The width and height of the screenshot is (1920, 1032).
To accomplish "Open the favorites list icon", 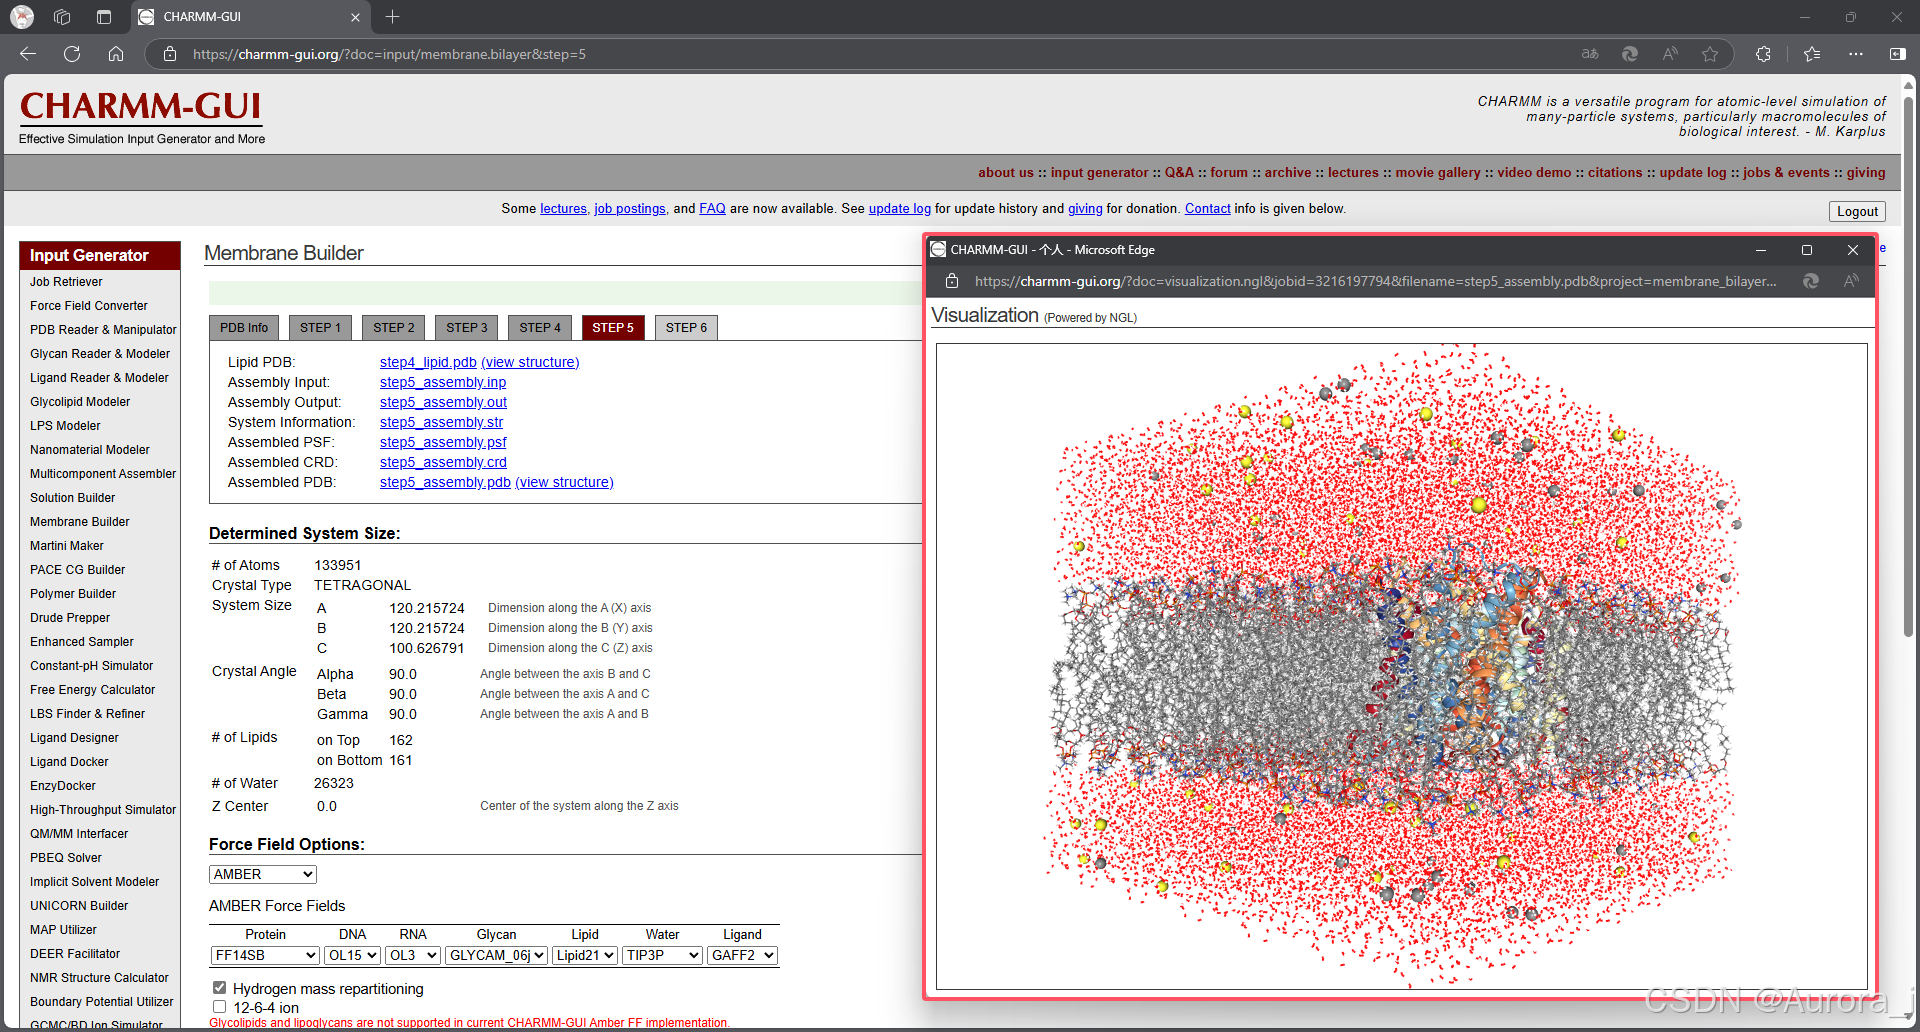I will [1812, 54].
